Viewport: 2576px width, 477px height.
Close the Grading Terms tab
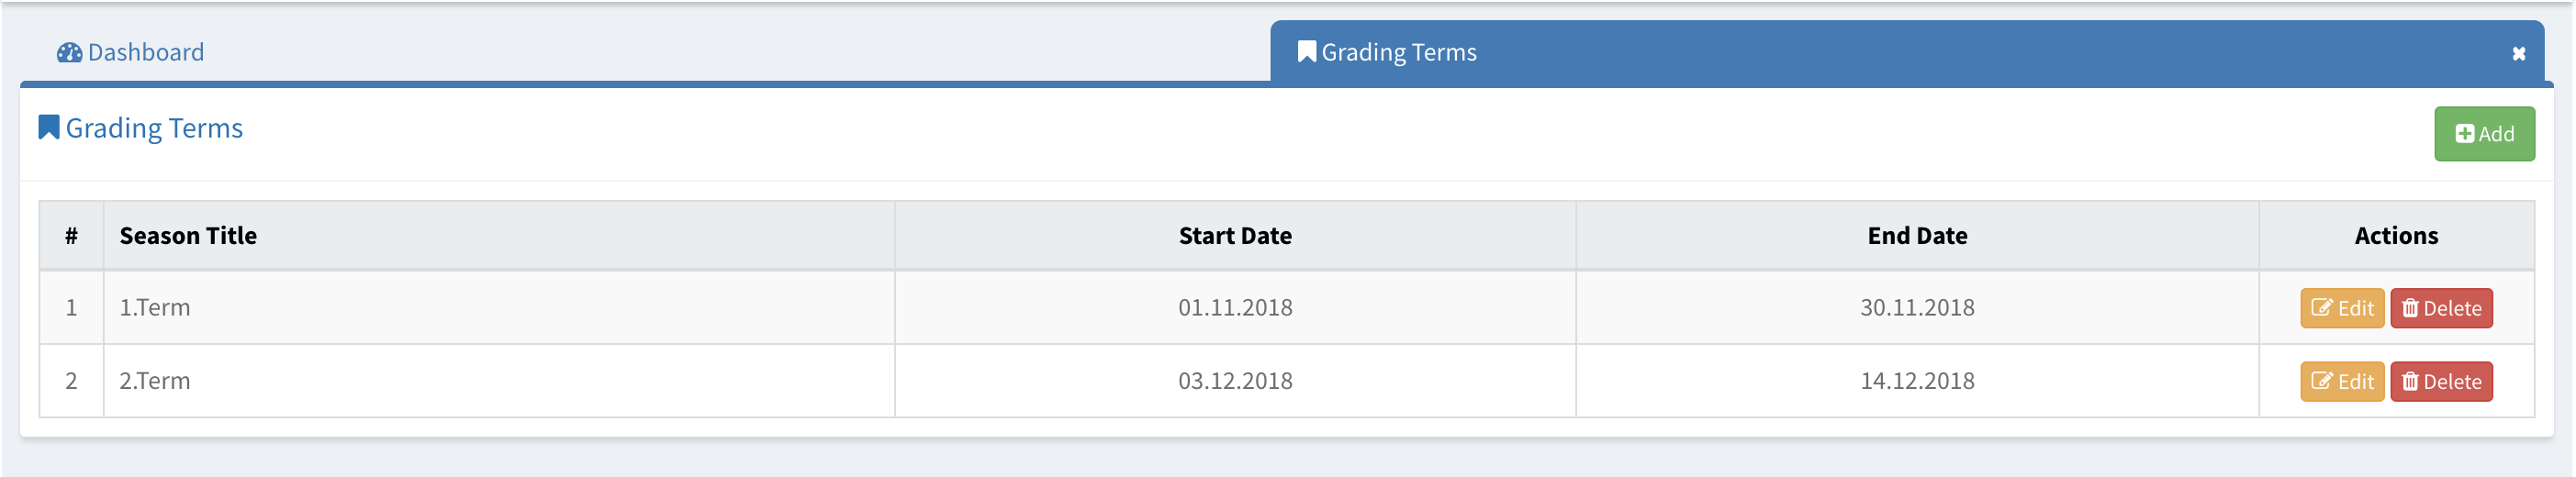pos(2518,54)
